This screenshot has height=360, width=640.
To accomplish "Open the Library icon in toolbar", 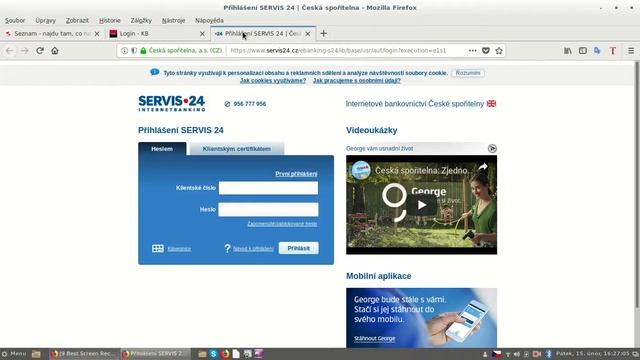I will pyautogui.click(x=568, y=51).
